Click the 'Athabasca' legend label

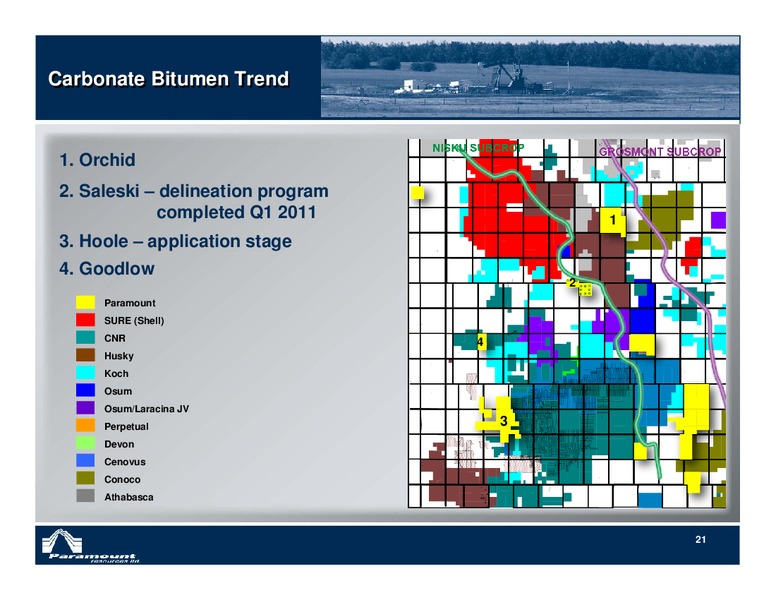click(129, 497)
